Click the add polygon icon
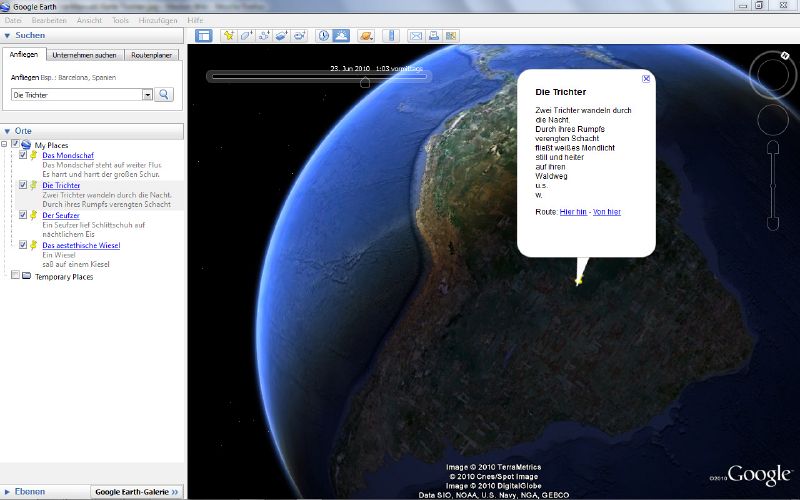This screenshot has width=800, height=500. pos(246,35)
